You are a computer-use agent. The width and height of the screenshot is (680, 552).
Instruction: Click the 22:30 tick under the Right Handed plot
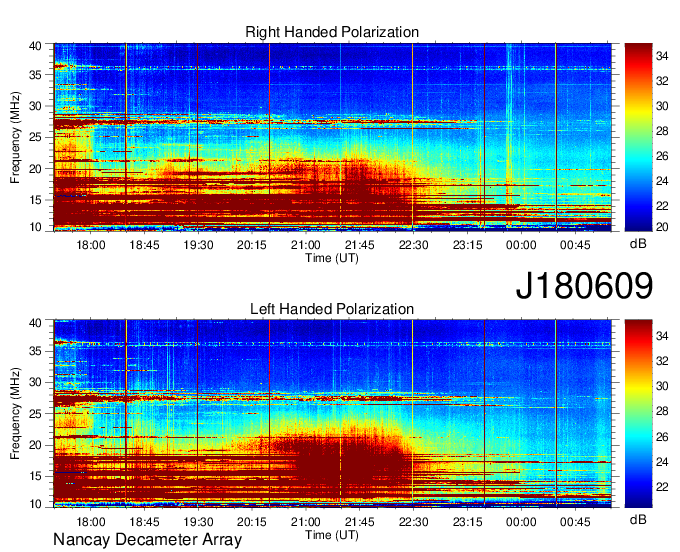point(413,245)
